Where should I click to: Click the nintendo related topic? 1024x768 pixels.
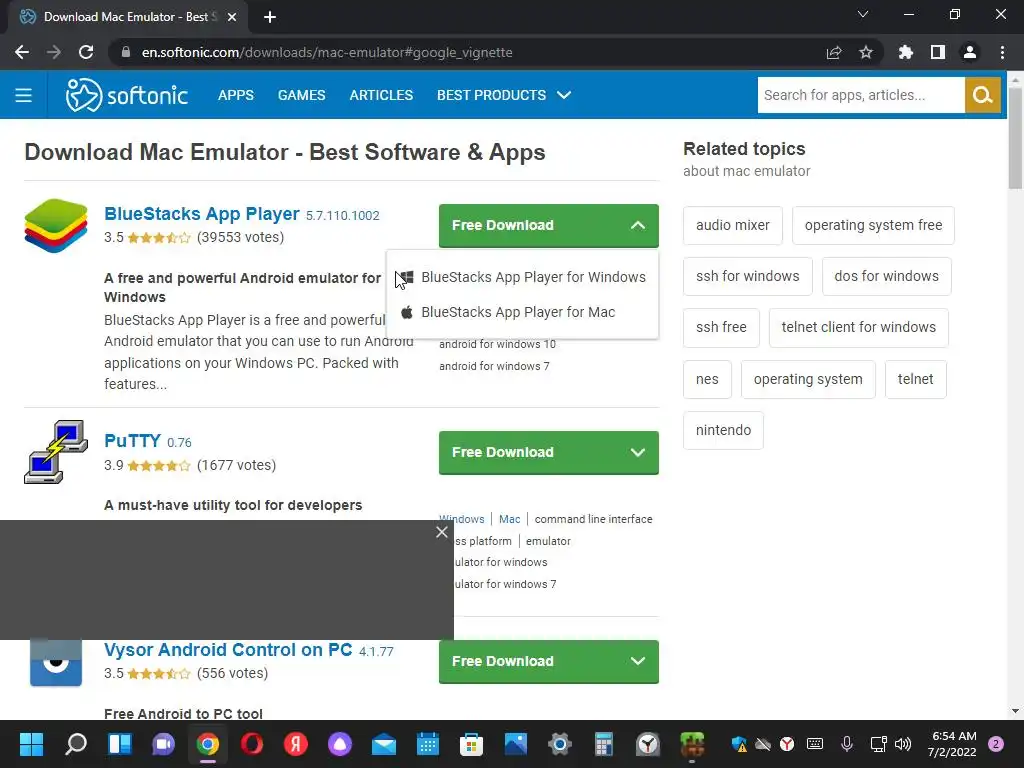pyautogui.click(x=724, y=430)
